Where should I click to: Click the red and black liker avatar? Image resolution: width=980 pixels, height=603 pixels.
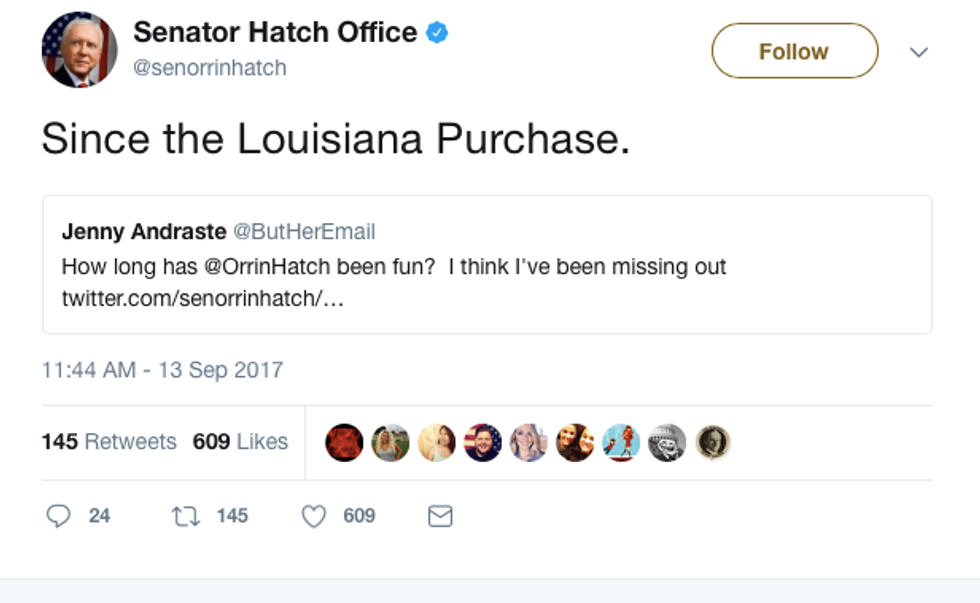pyautogui.click(x=344, y=442)
